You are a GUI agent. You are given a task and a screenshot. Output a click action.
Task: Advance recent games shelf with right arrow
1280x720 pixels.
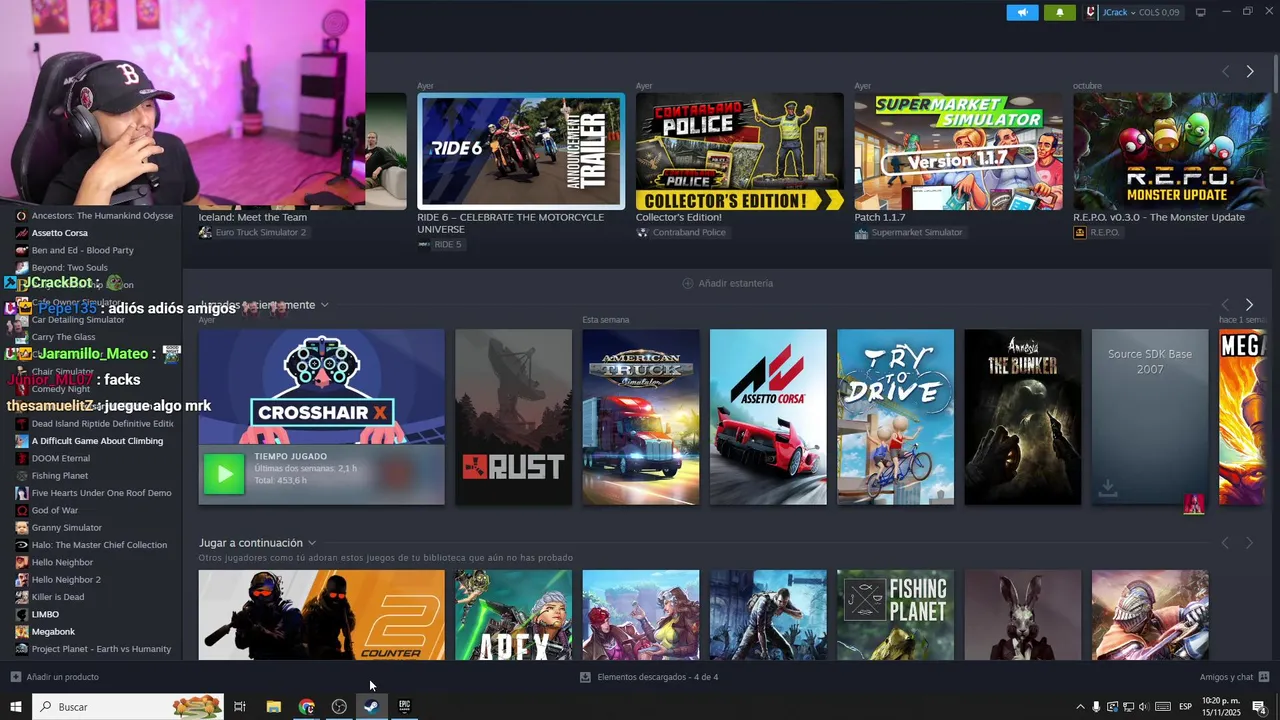1249,304
